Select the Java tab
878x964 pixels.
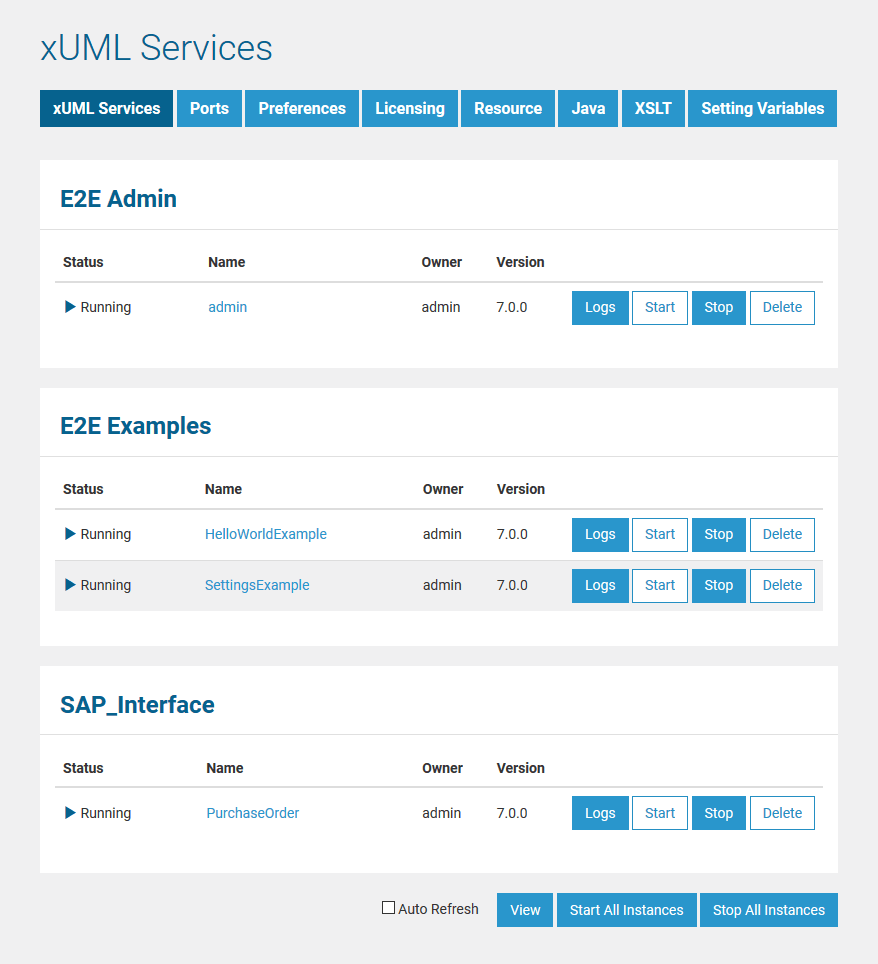588,108
